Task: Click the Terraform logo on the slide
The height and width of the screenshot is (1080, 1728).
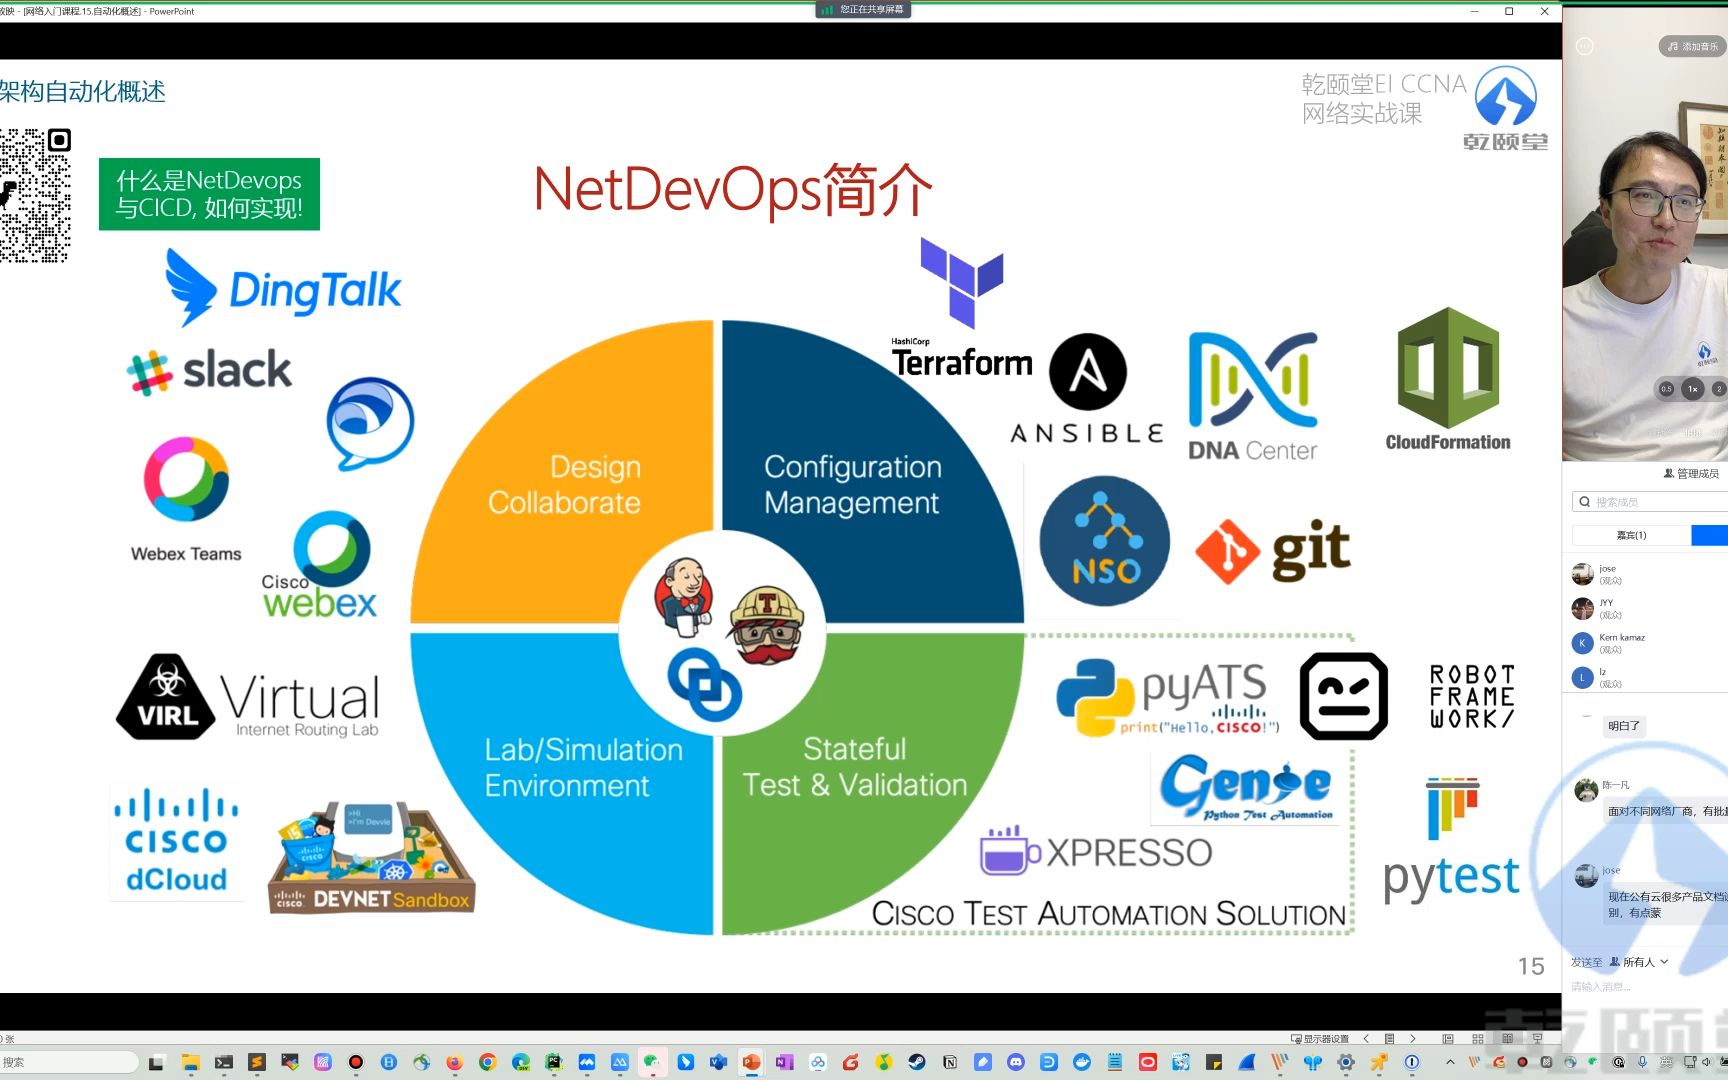Action: click(x=962, y=307)
